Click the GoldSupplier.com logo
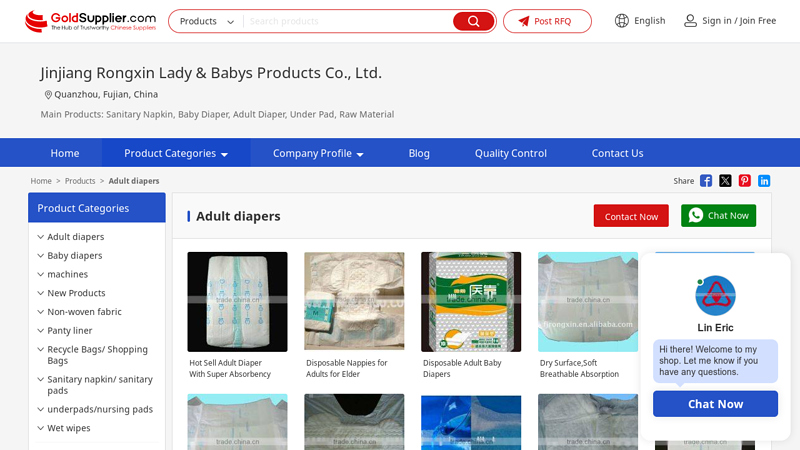Viewport: 800px width, 450px height. pos(90,21)
